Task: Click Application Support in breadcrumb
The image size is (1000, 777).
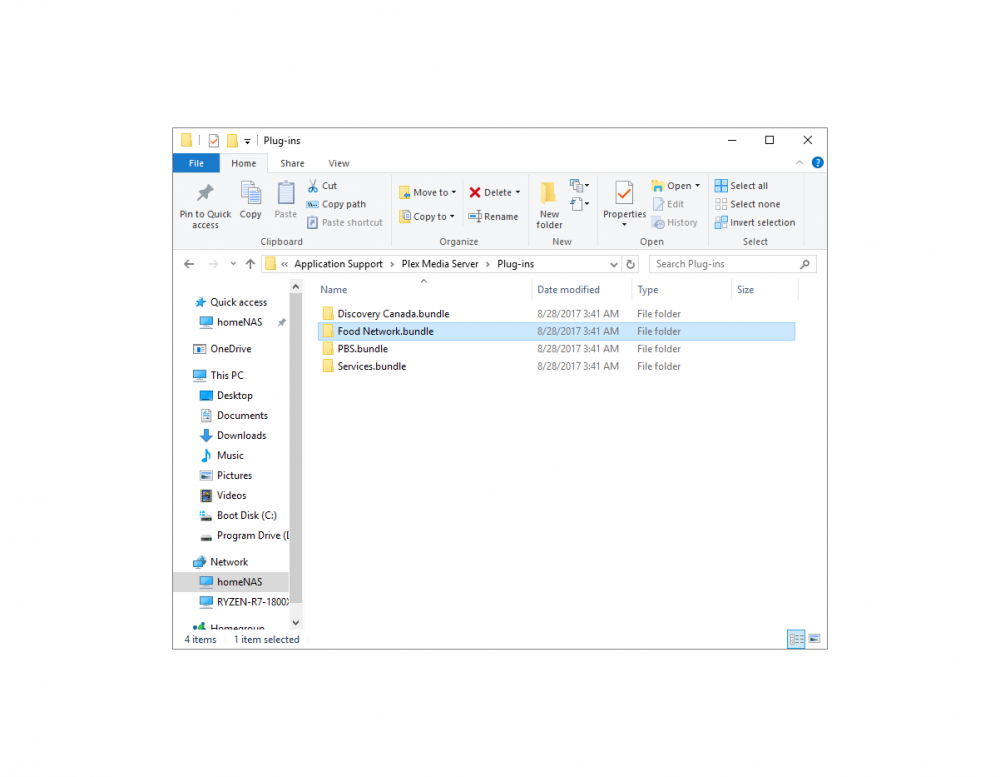Action: tap(338, 264)
